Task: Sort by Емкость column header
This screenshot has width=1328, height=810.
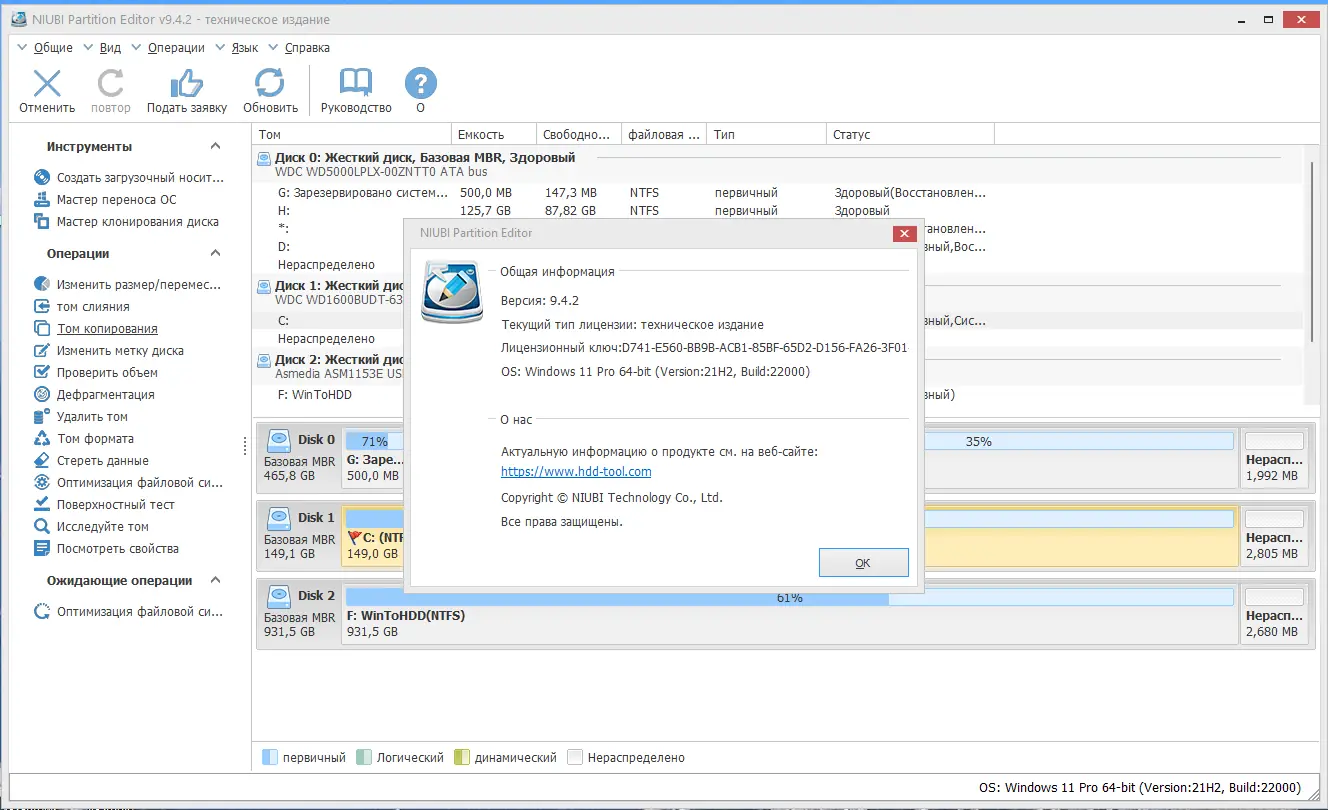Action: (x=493, y=134)
